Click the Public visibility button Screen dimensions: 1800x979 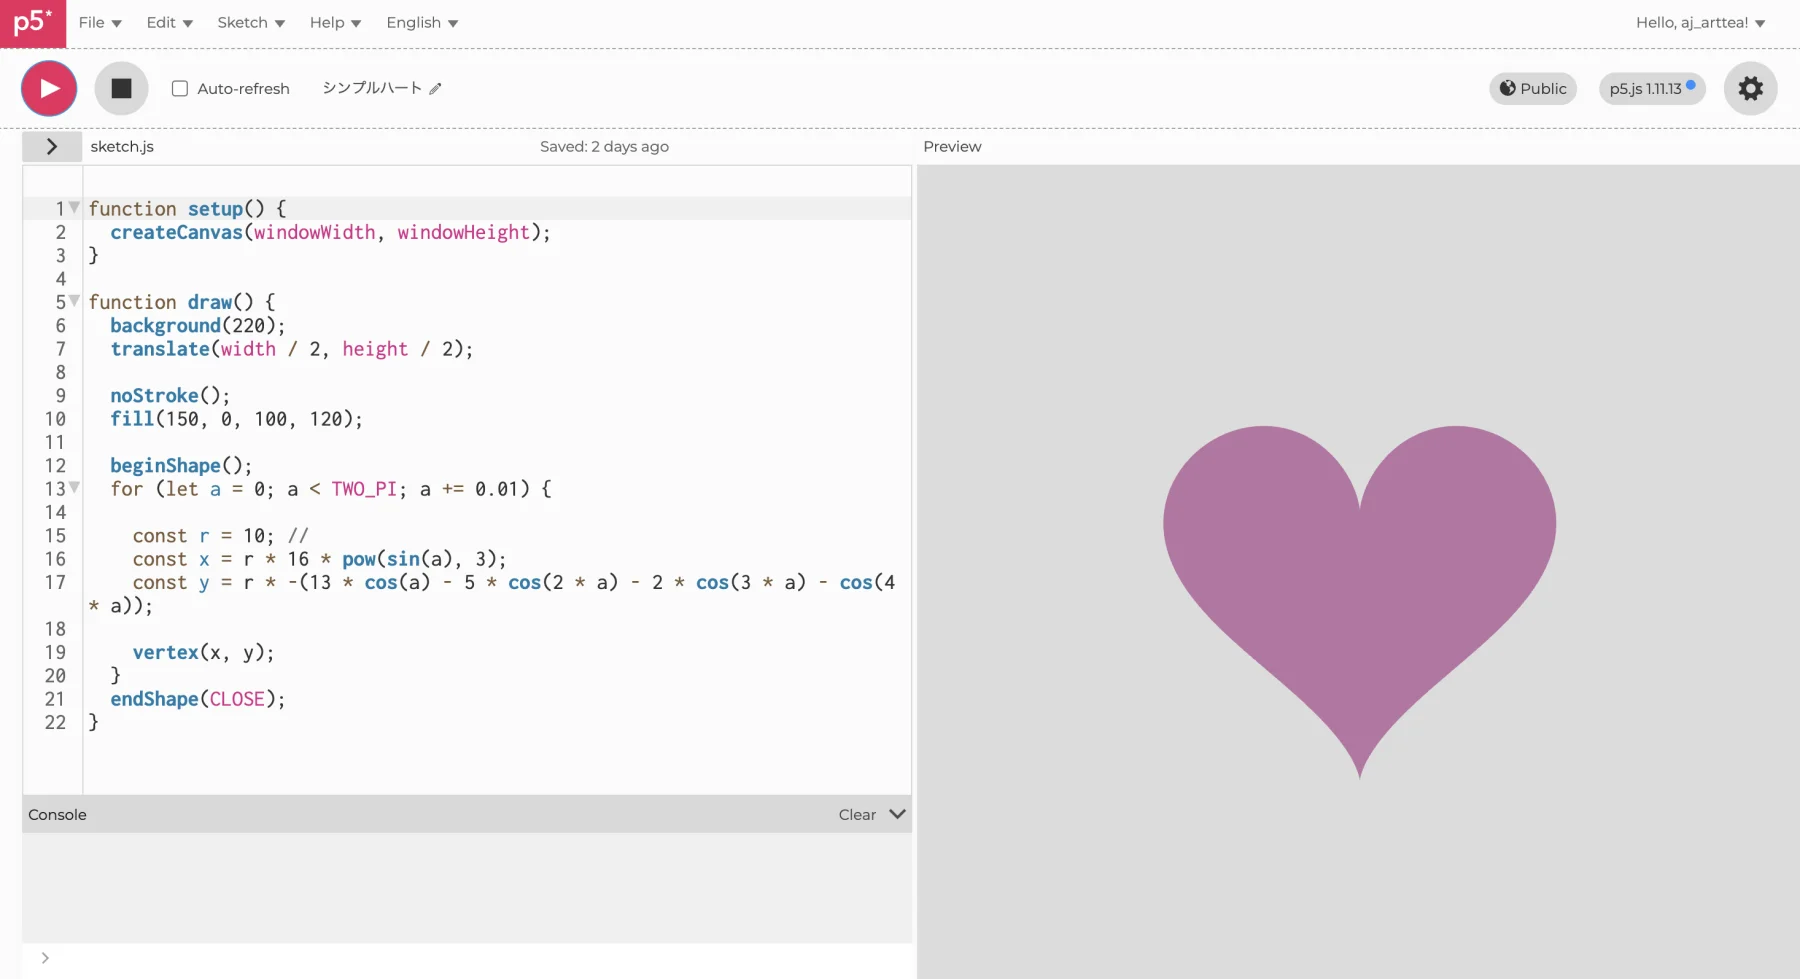[x=1533, y=88]
